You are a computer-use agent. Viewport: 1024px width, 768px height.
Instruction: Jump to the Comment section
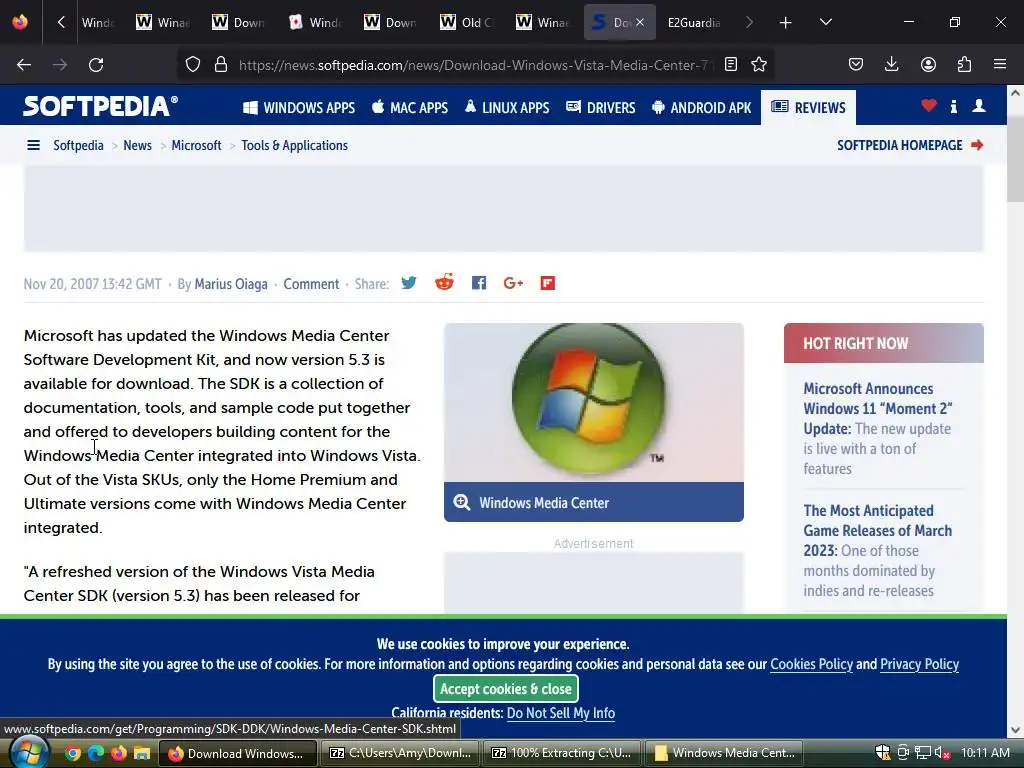tap(311, 284)
